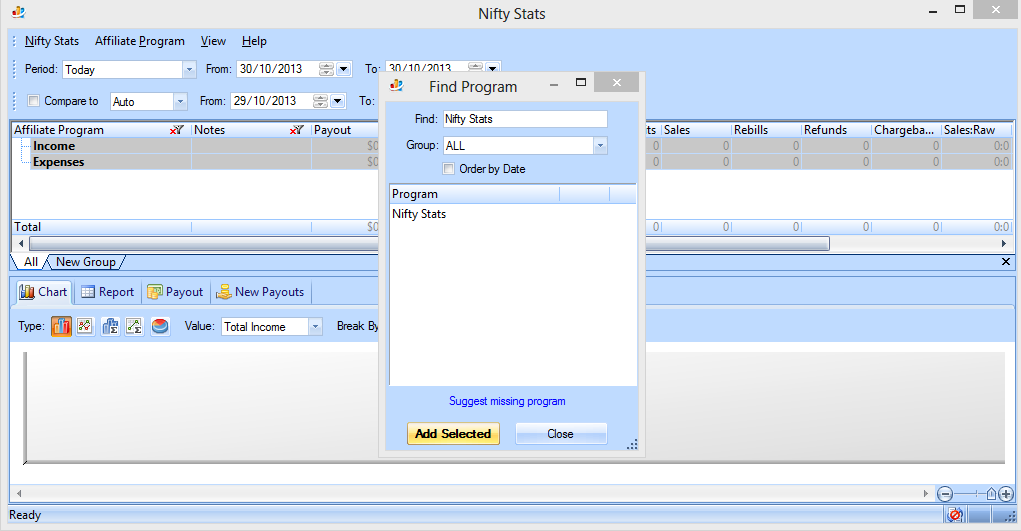Viewport: 1021px width, 531px height.
Task: Click the Add Selected button
Action: (x=453, y=434)
